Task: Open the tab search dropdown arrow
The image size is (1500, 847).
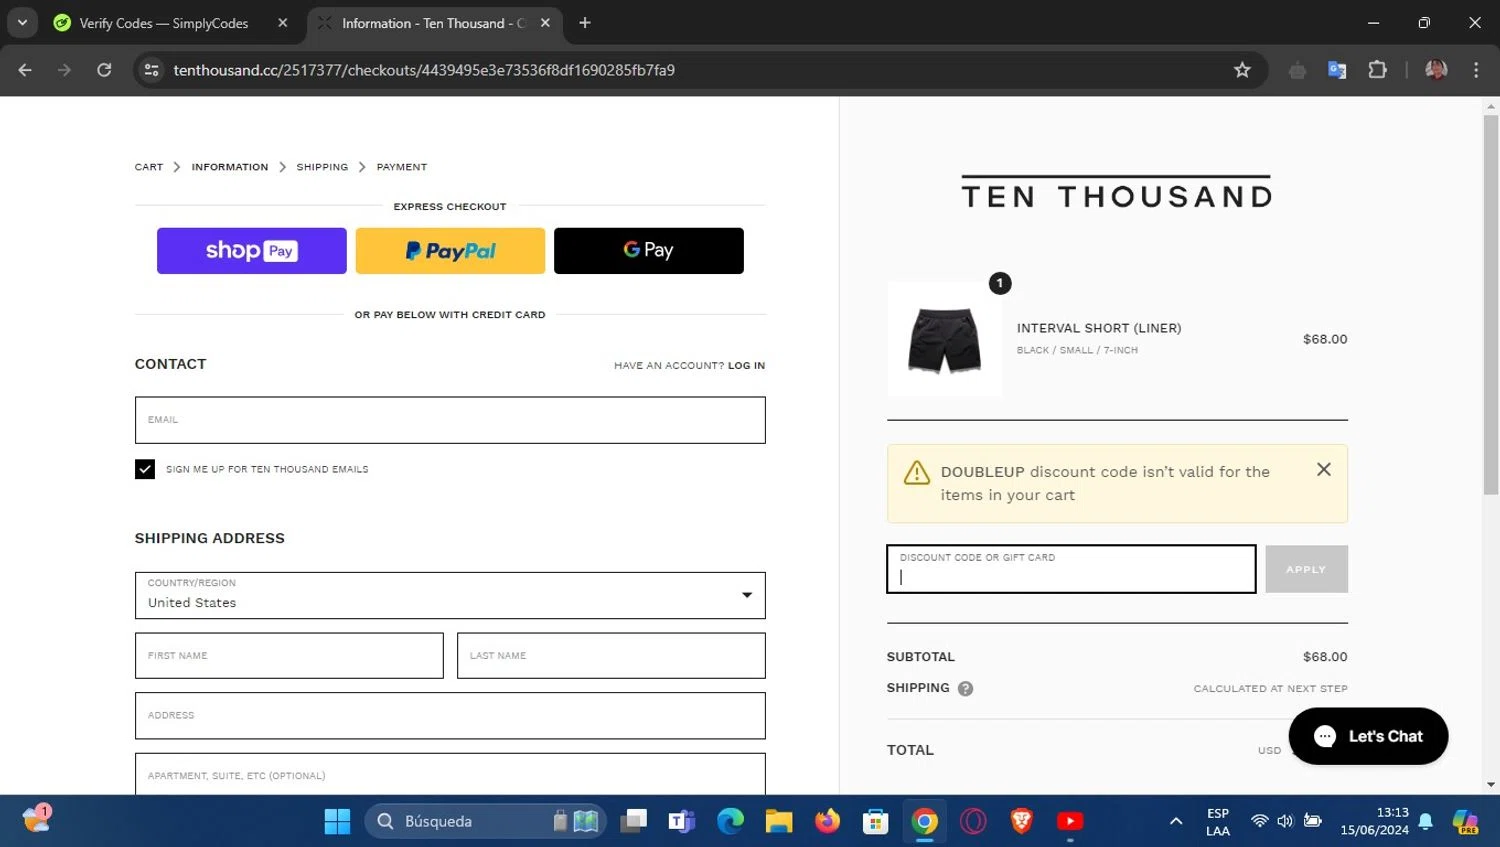Action: point(22,22)
